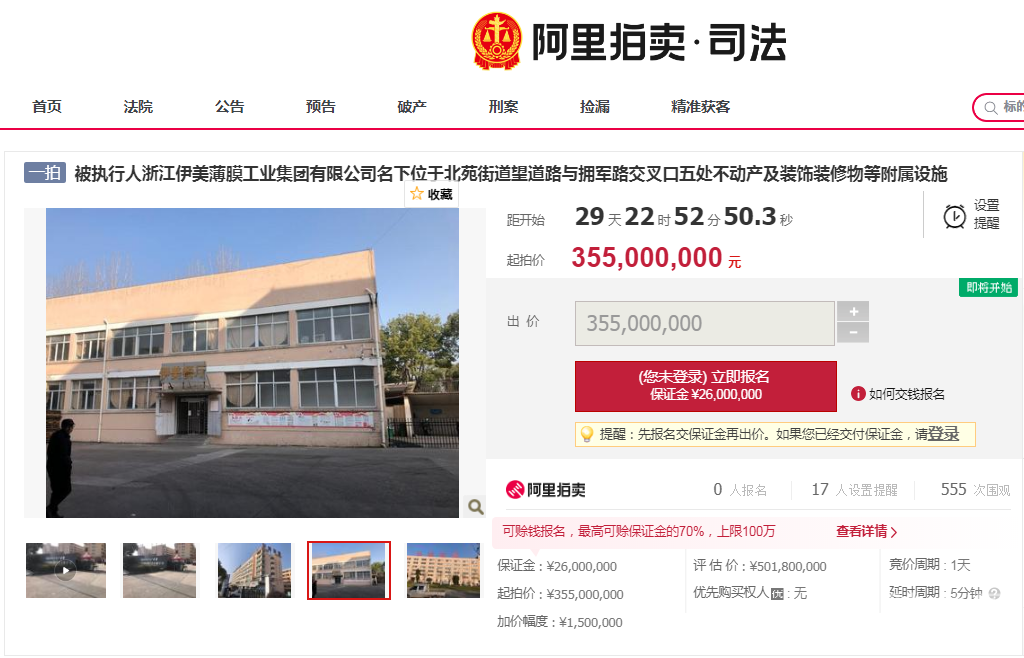Click the magnifier zoom icon on the photo
Screen dimensions: 1024x658
475,506
